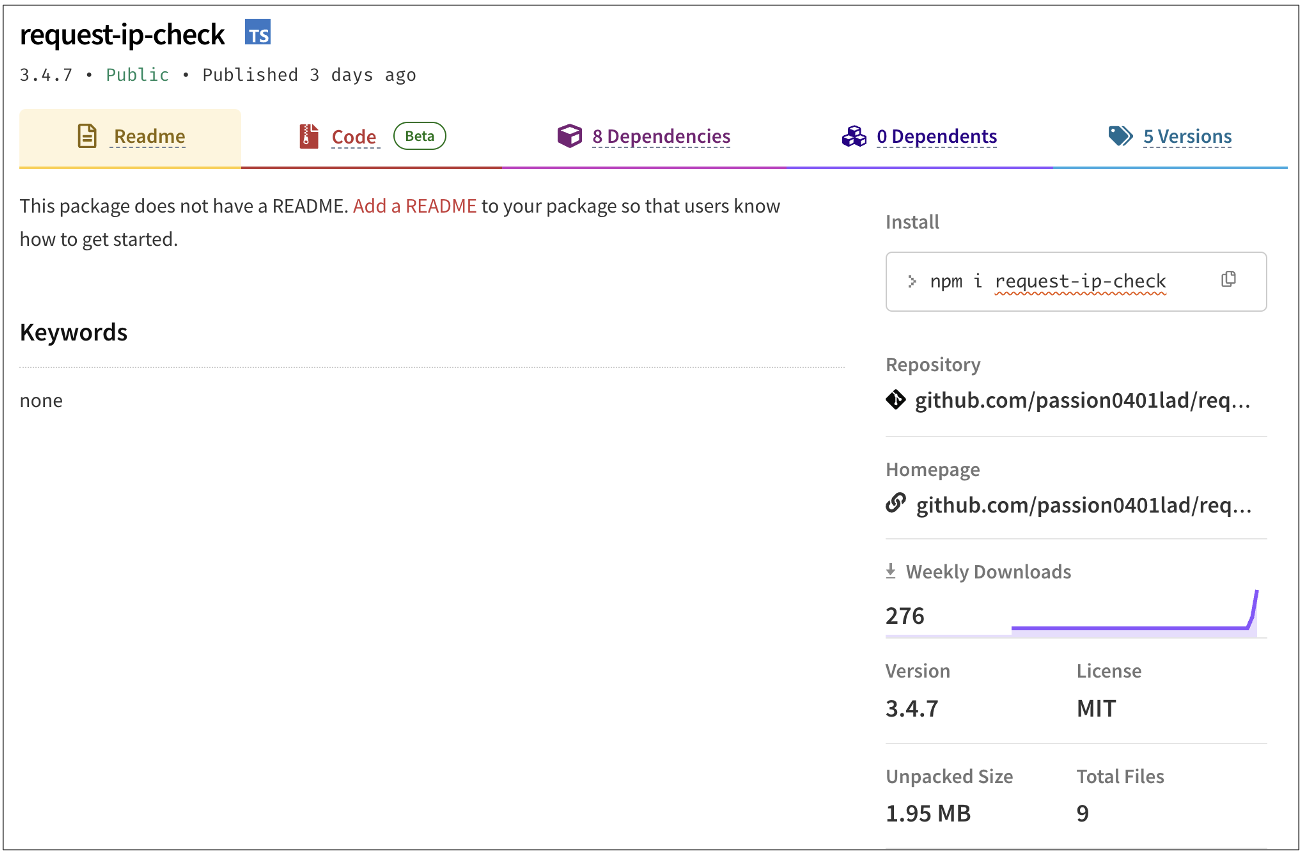View the 0 Dependents tab
The height and width of the screenshot is (856, 1306).
tap(936, 137)
